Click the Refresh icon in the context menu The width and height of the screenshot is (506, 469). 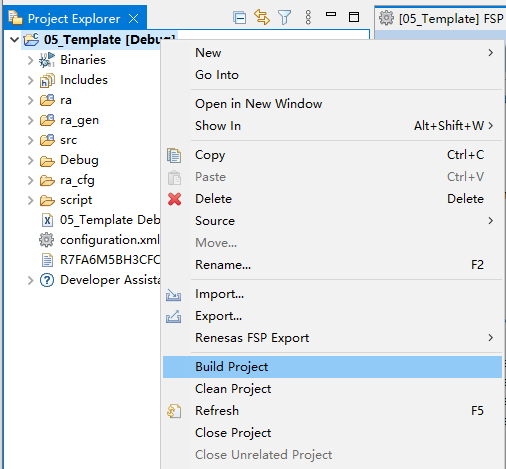174,411
